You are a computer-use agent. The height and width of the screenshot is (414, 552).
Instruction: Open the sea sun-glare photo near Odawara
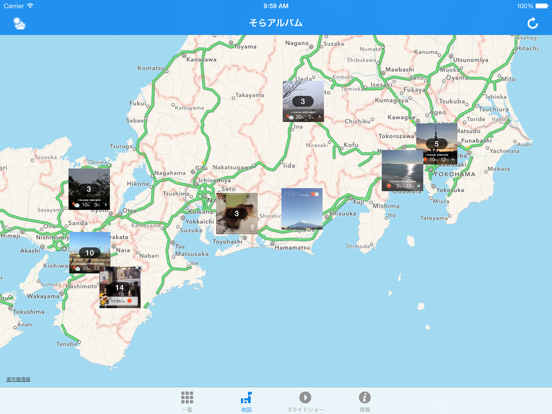click(x=402, y=170)
